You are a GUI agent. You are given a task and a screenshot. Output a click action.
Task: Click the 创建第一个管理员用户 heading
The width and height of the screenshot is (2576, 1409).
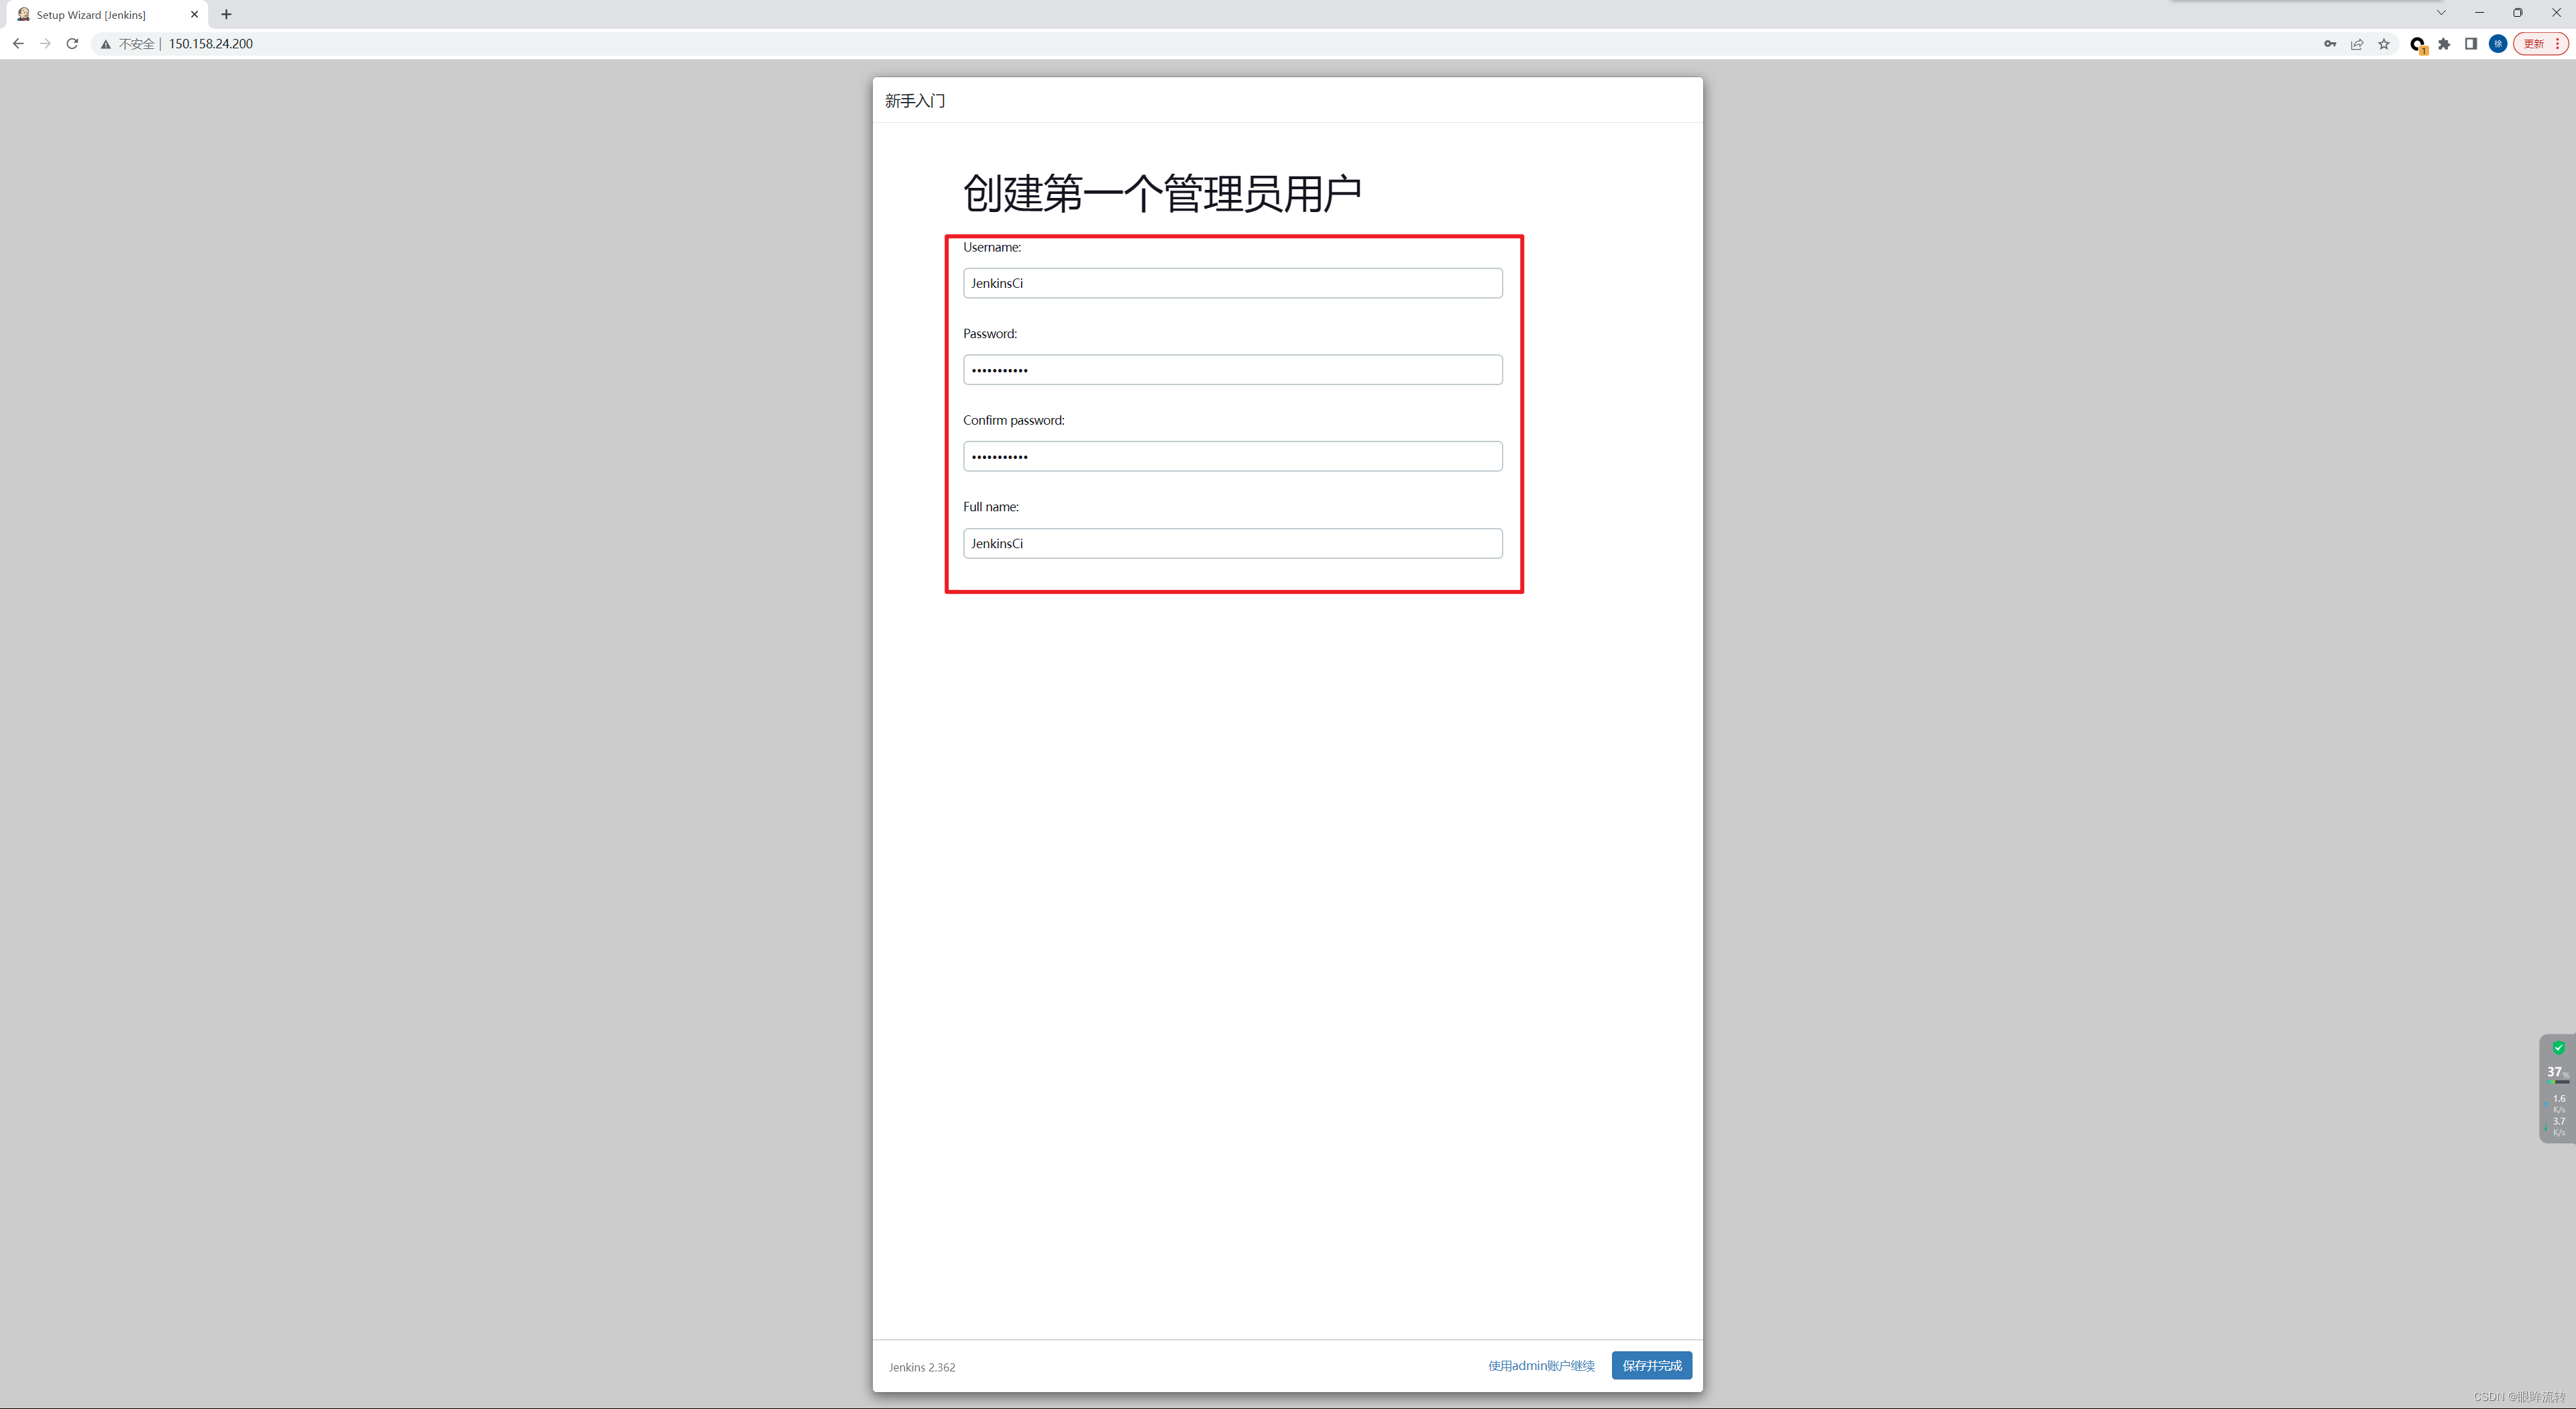click(x=1162, y=193)
